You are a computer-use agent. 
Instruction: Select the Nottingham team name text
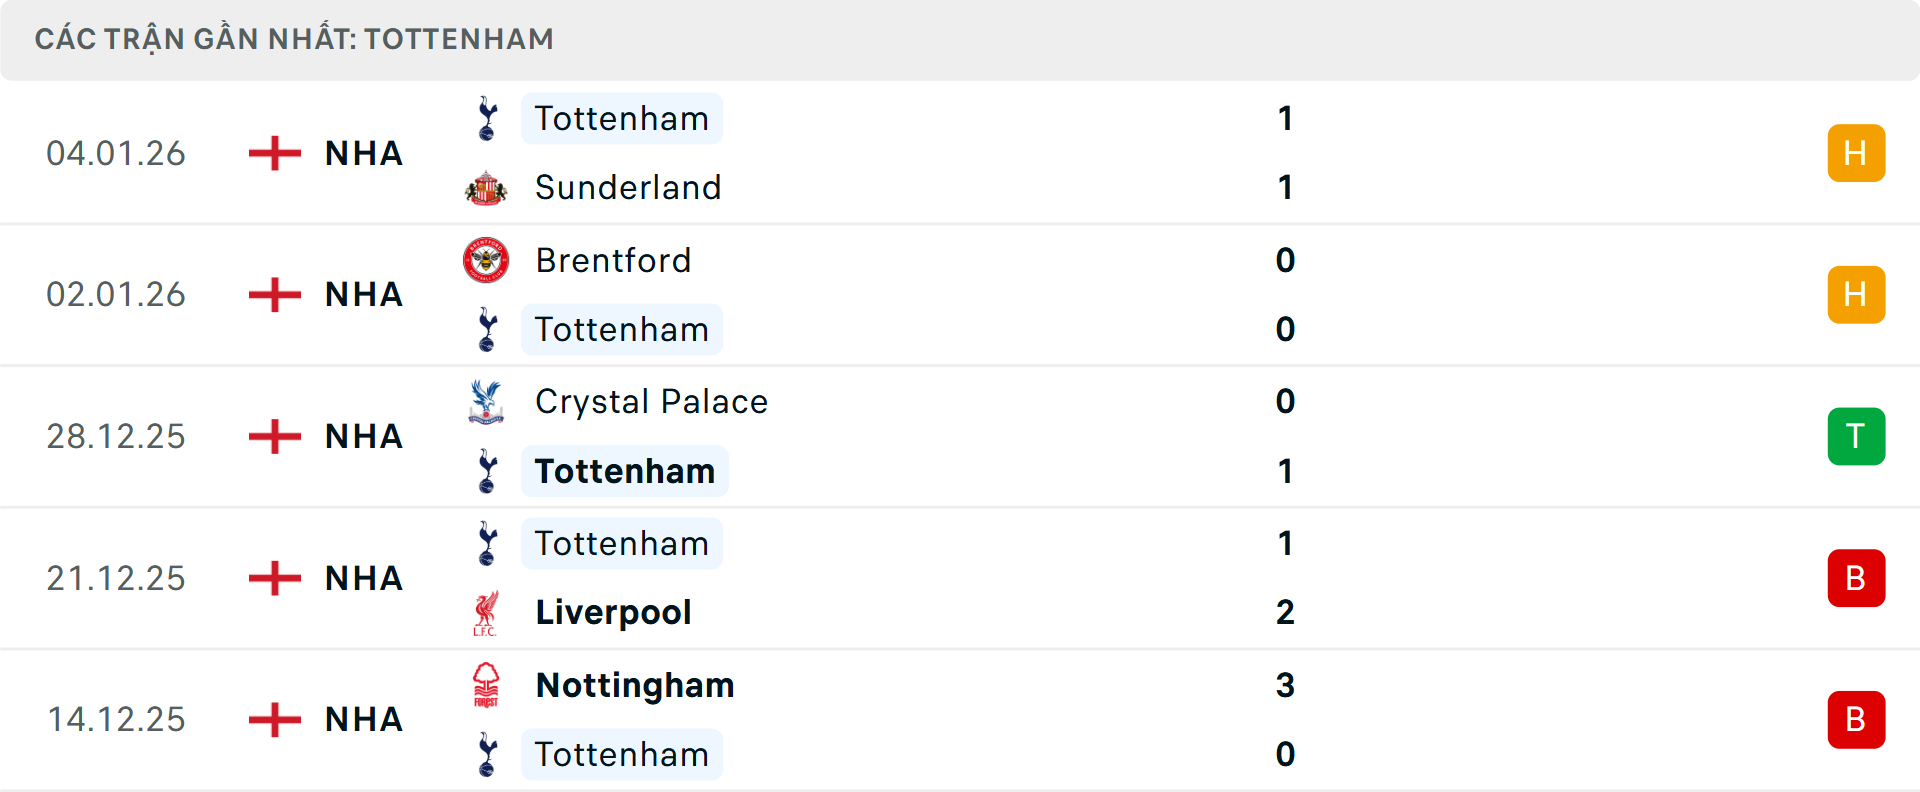[x=634, y=686]
